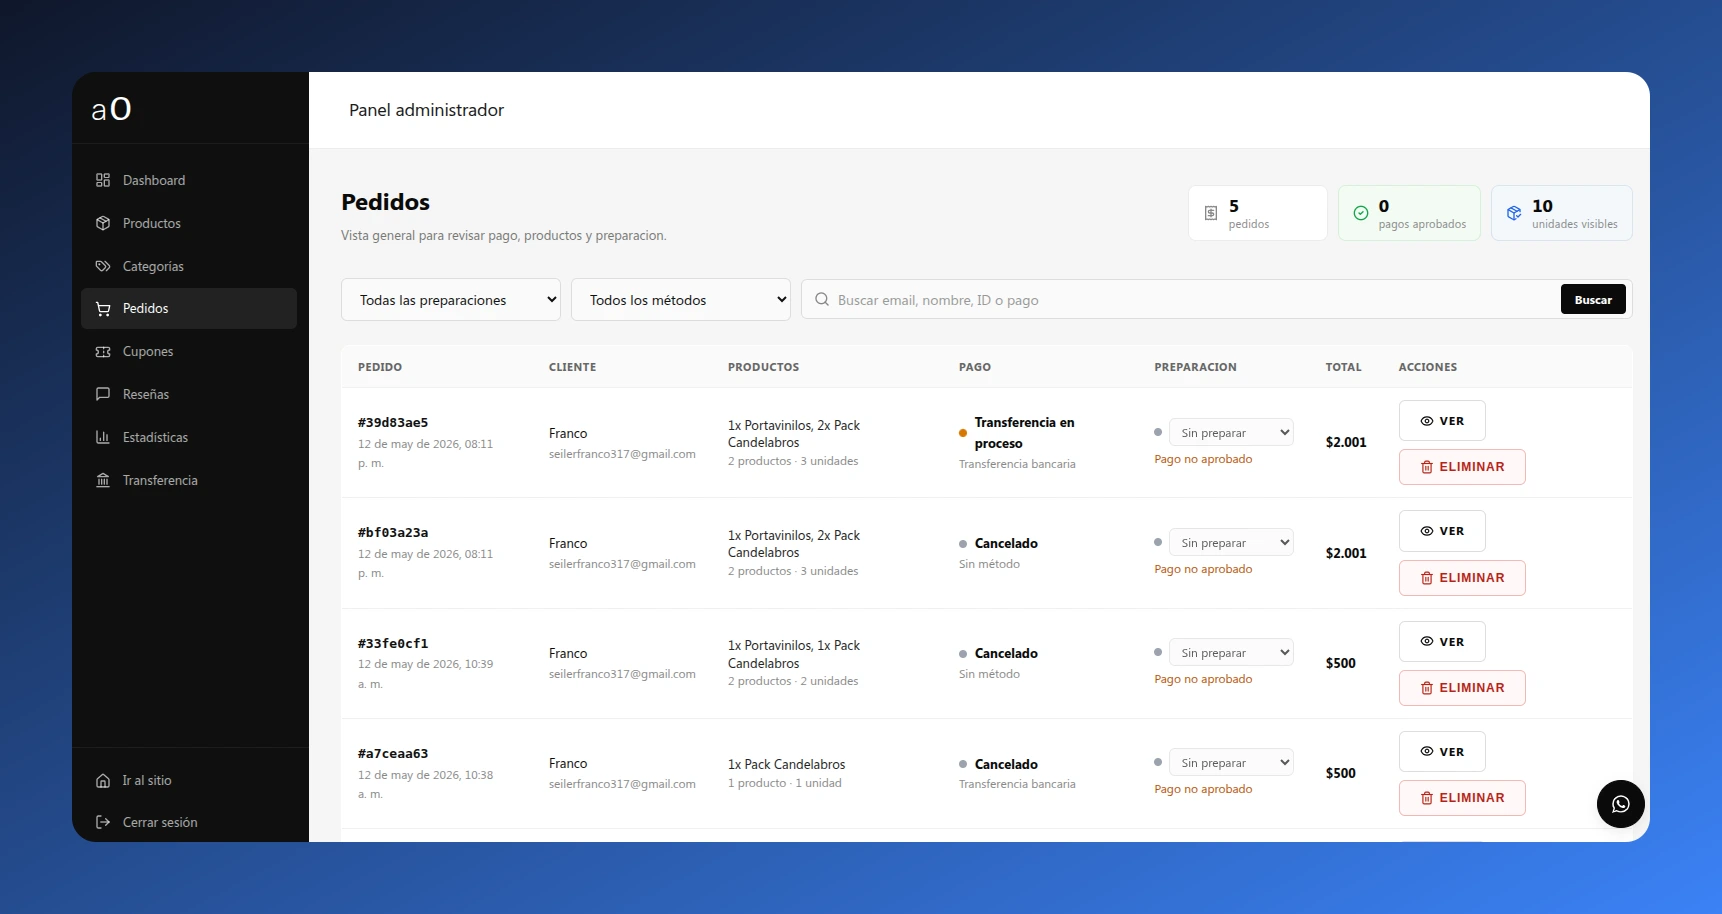1722x914 pixels.
Task: View order #a7ceaa63 with VER
Action: pyautogui.click(x=1442, y=751)
